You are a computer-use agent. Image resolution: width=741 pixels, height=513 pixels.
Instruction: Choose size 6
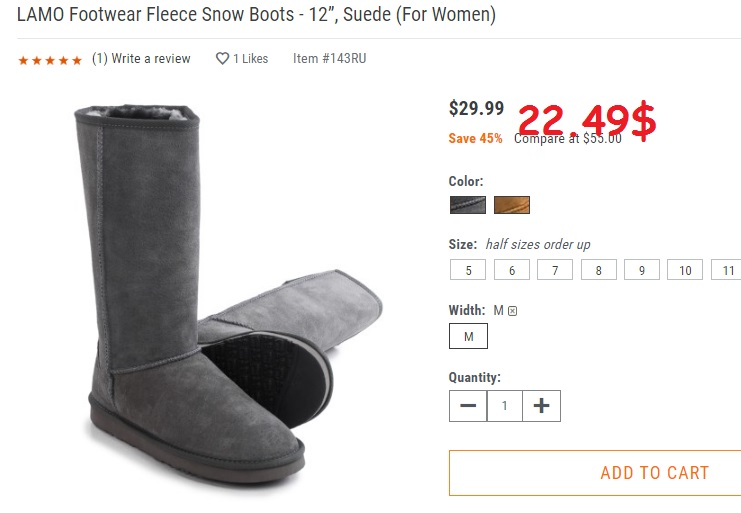pyautogui.click(x=512, y=270)
